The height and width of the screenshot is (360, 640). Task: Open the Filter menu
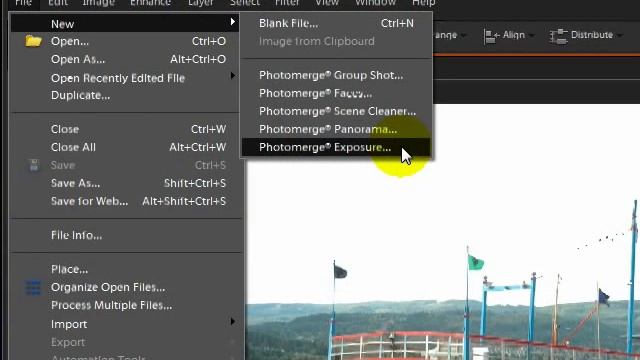point(287,3)
